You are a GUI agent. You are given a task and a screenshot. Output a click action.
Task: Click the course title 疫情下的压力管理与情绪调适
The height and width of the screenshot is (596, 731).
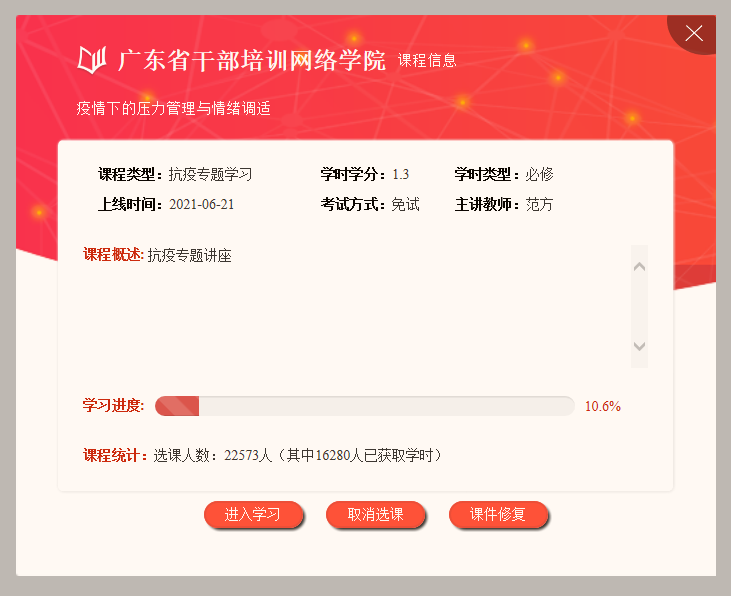coord(173,109)
